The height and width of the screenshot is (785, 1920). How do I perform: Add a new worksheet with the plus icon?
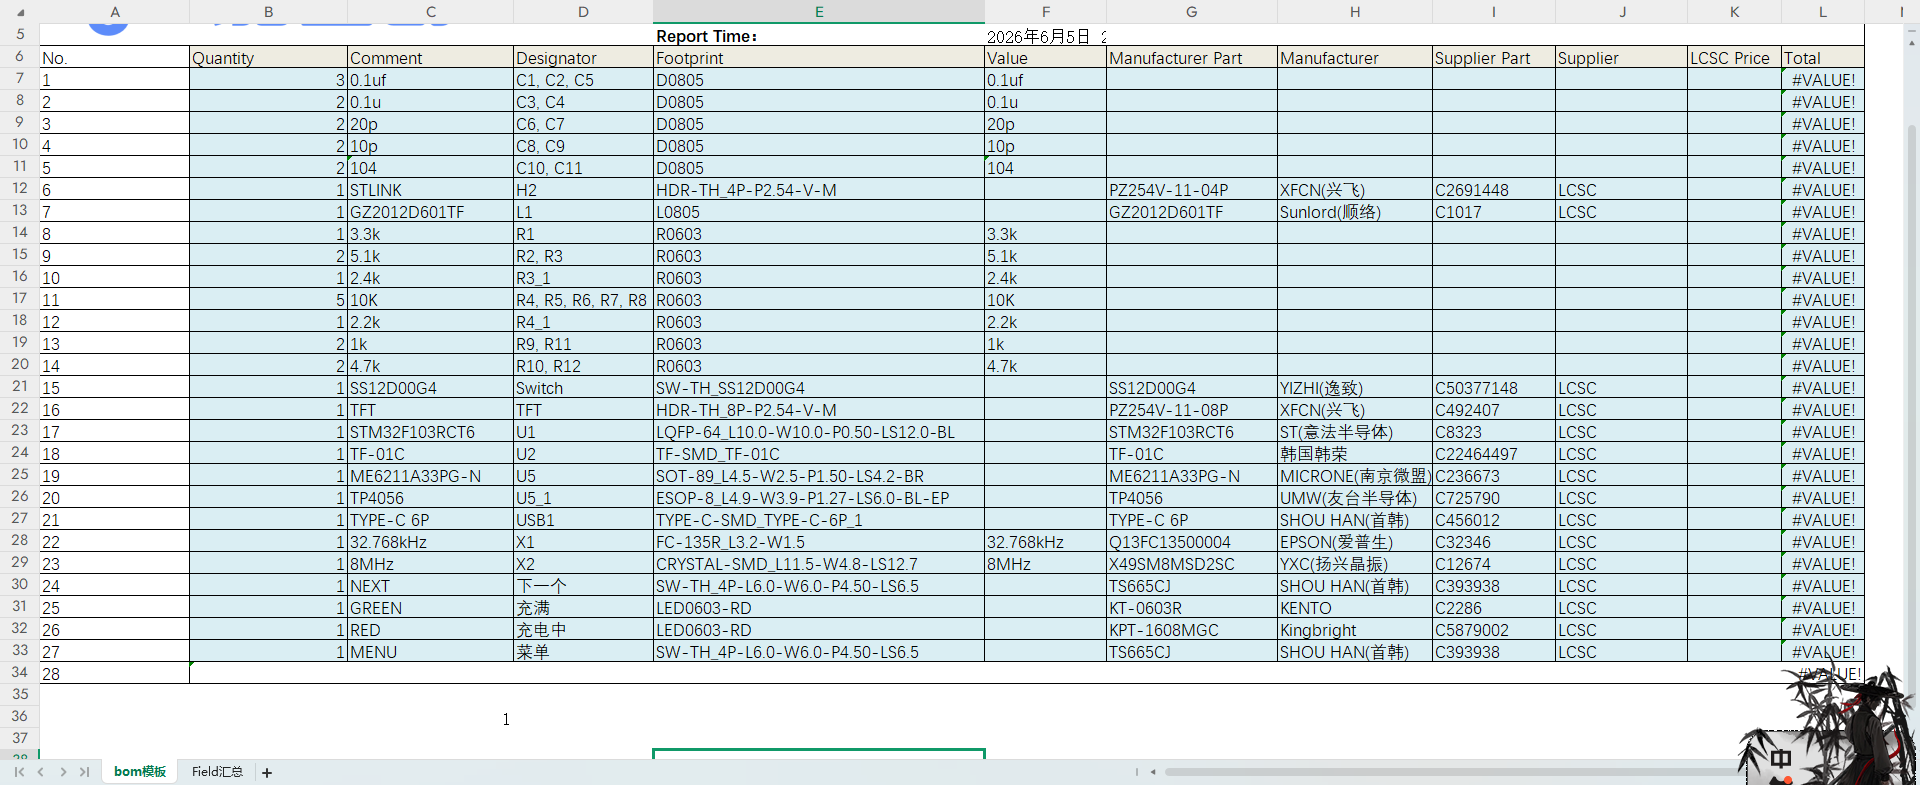(x=267, y=772)
